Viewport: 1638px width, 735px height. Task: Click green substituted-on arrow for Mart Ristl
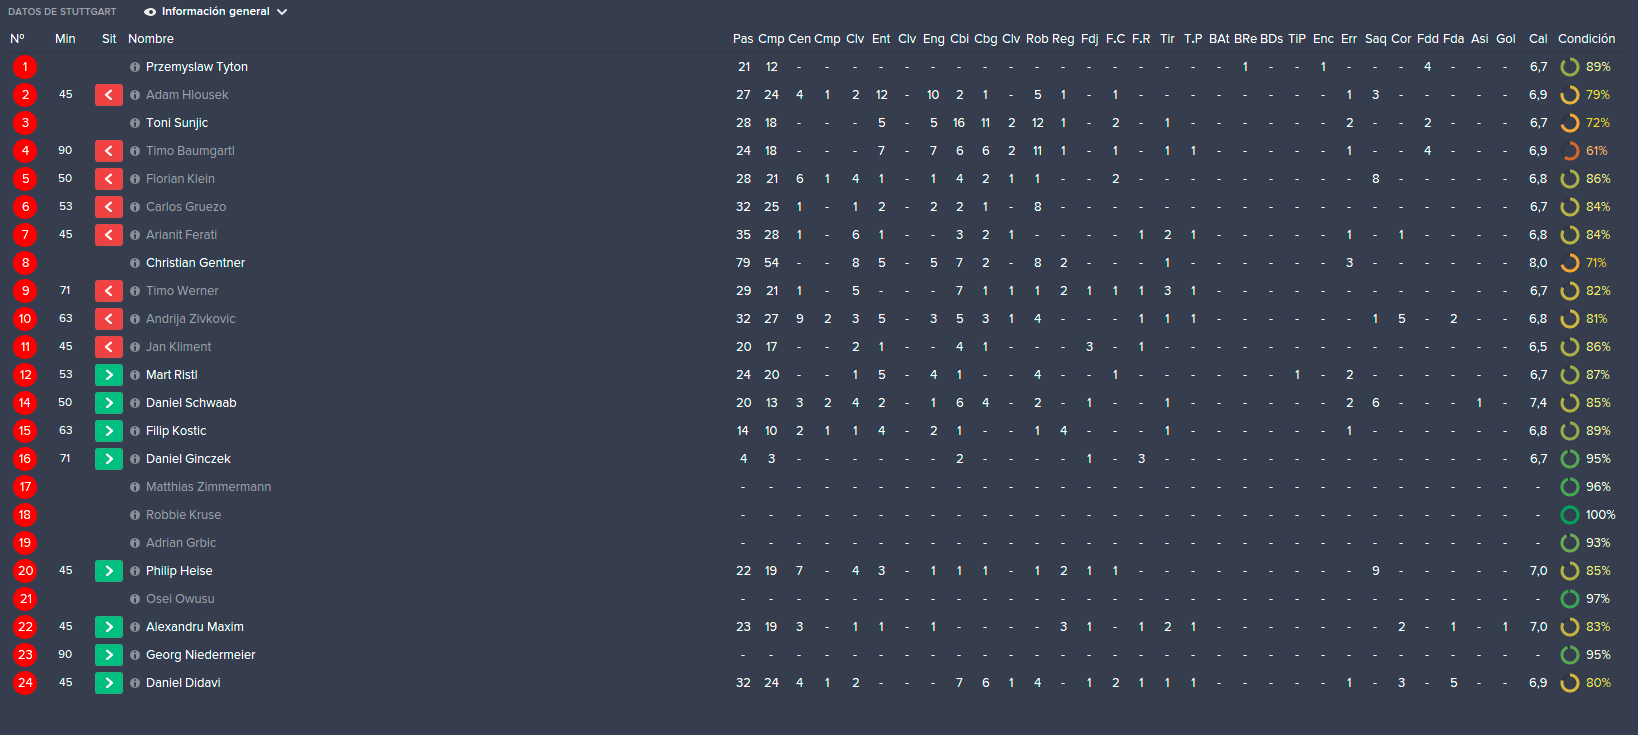pos(109,375)
